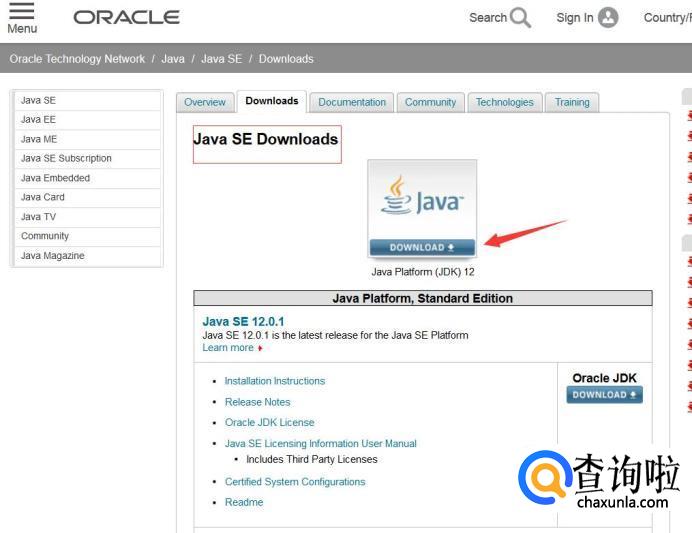
Task: Click the Java Platform, Standard Edition header
Action: [x=422, y=298]
